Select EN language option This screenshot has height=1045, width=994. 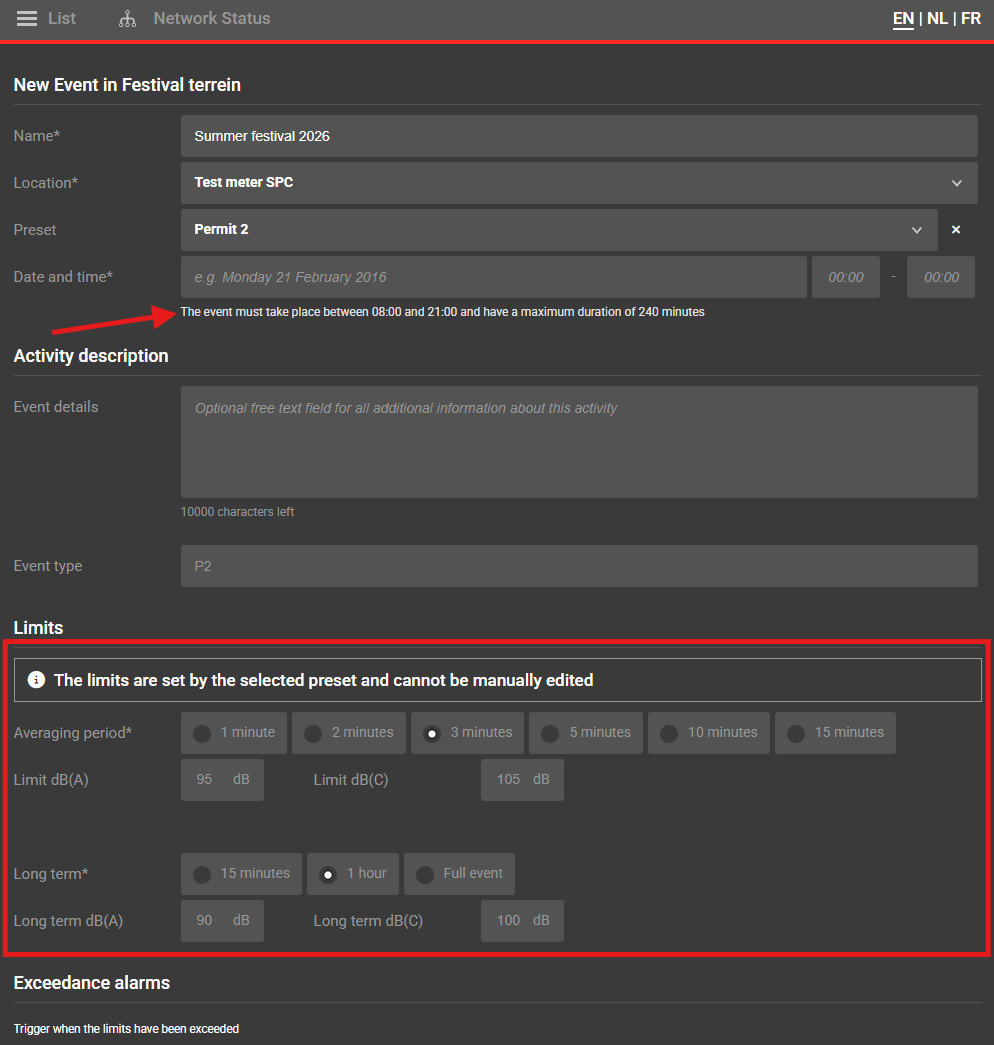coord(903,19)
